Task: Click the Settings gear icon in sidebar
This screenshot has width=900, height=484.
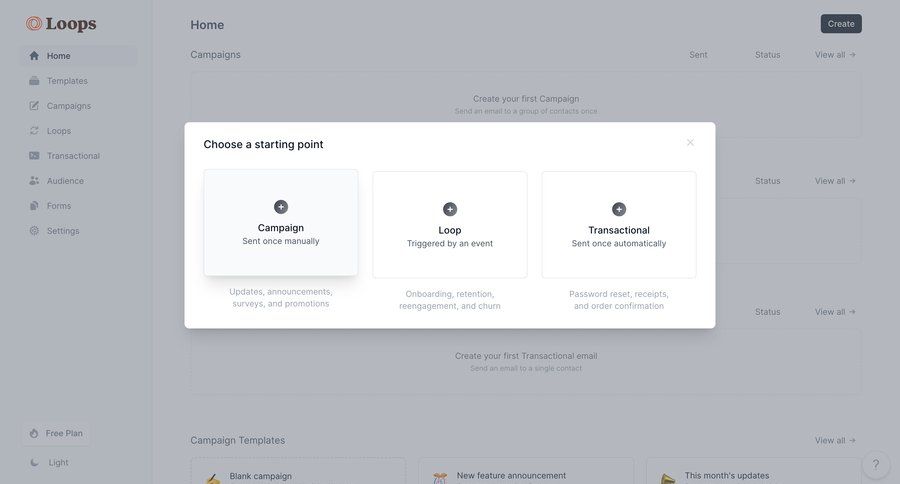Action: (34, 231)
